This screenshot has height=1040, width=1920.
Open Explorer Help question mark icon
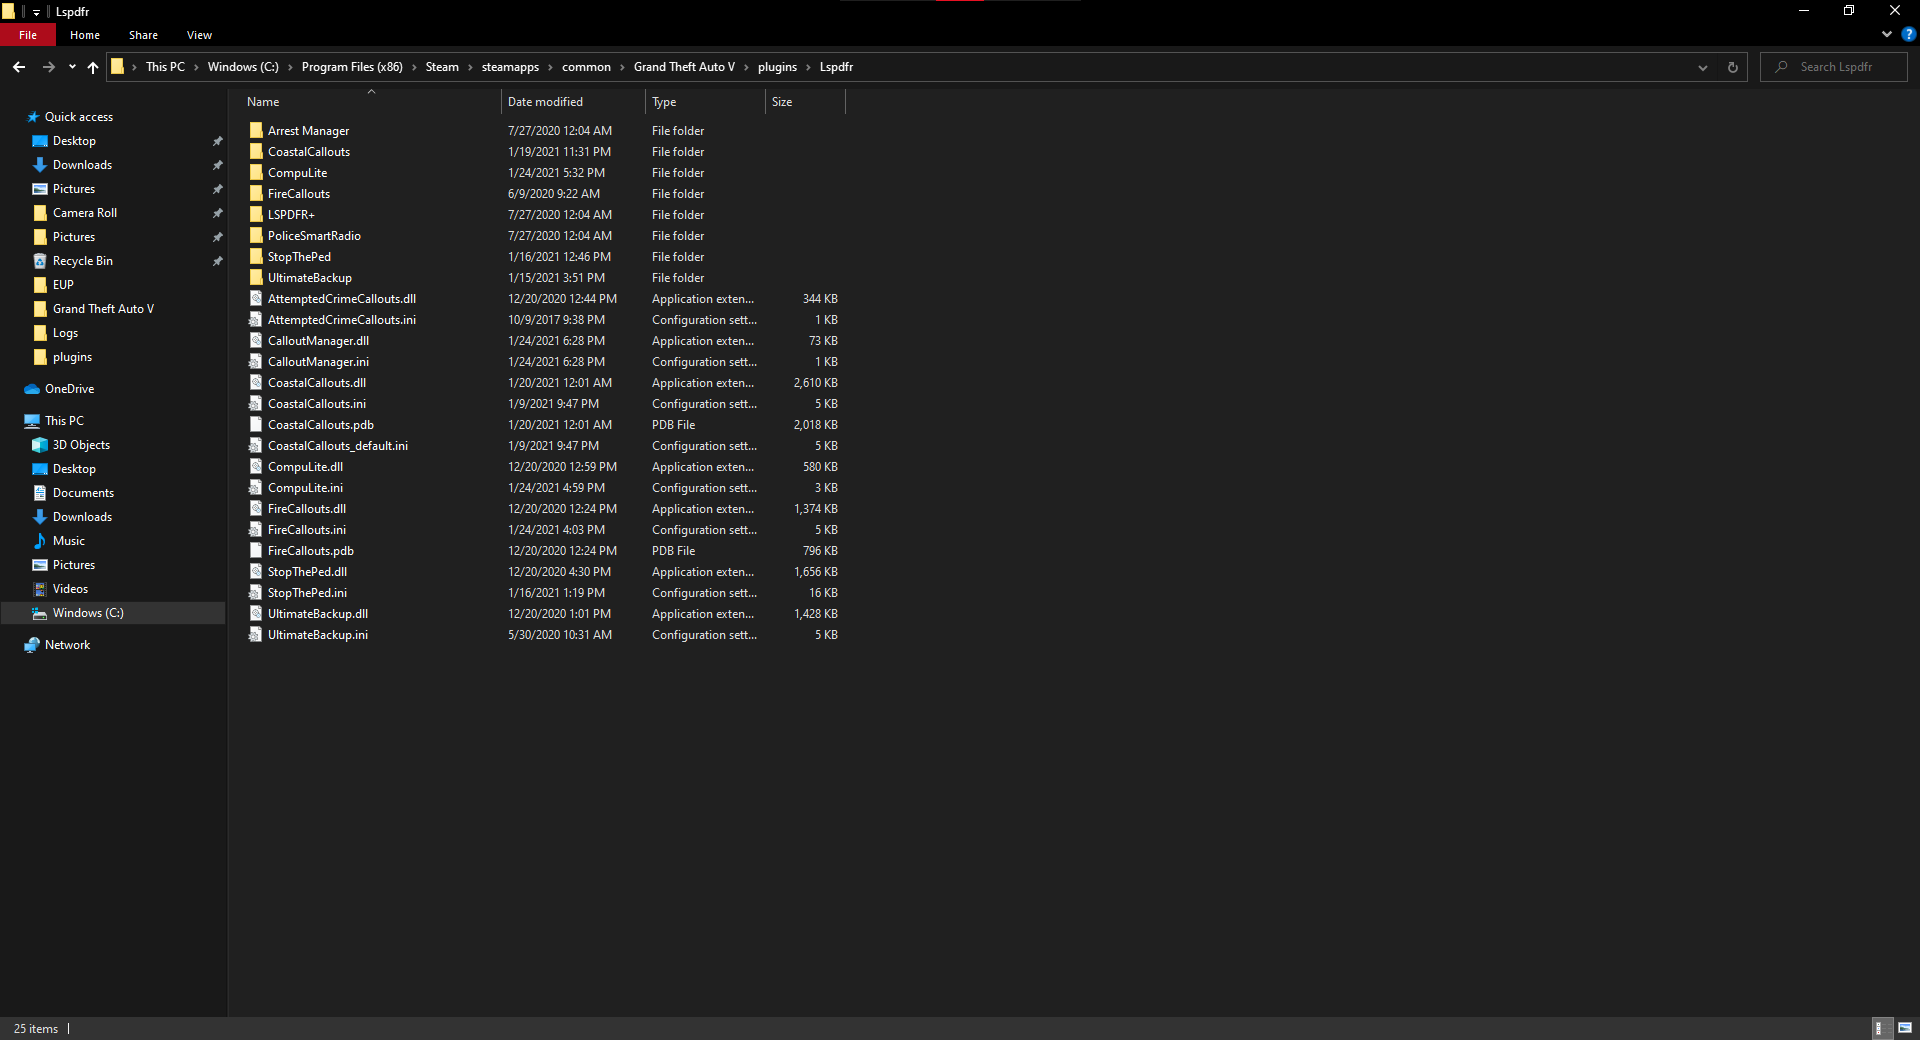(x=1908, y=34)
